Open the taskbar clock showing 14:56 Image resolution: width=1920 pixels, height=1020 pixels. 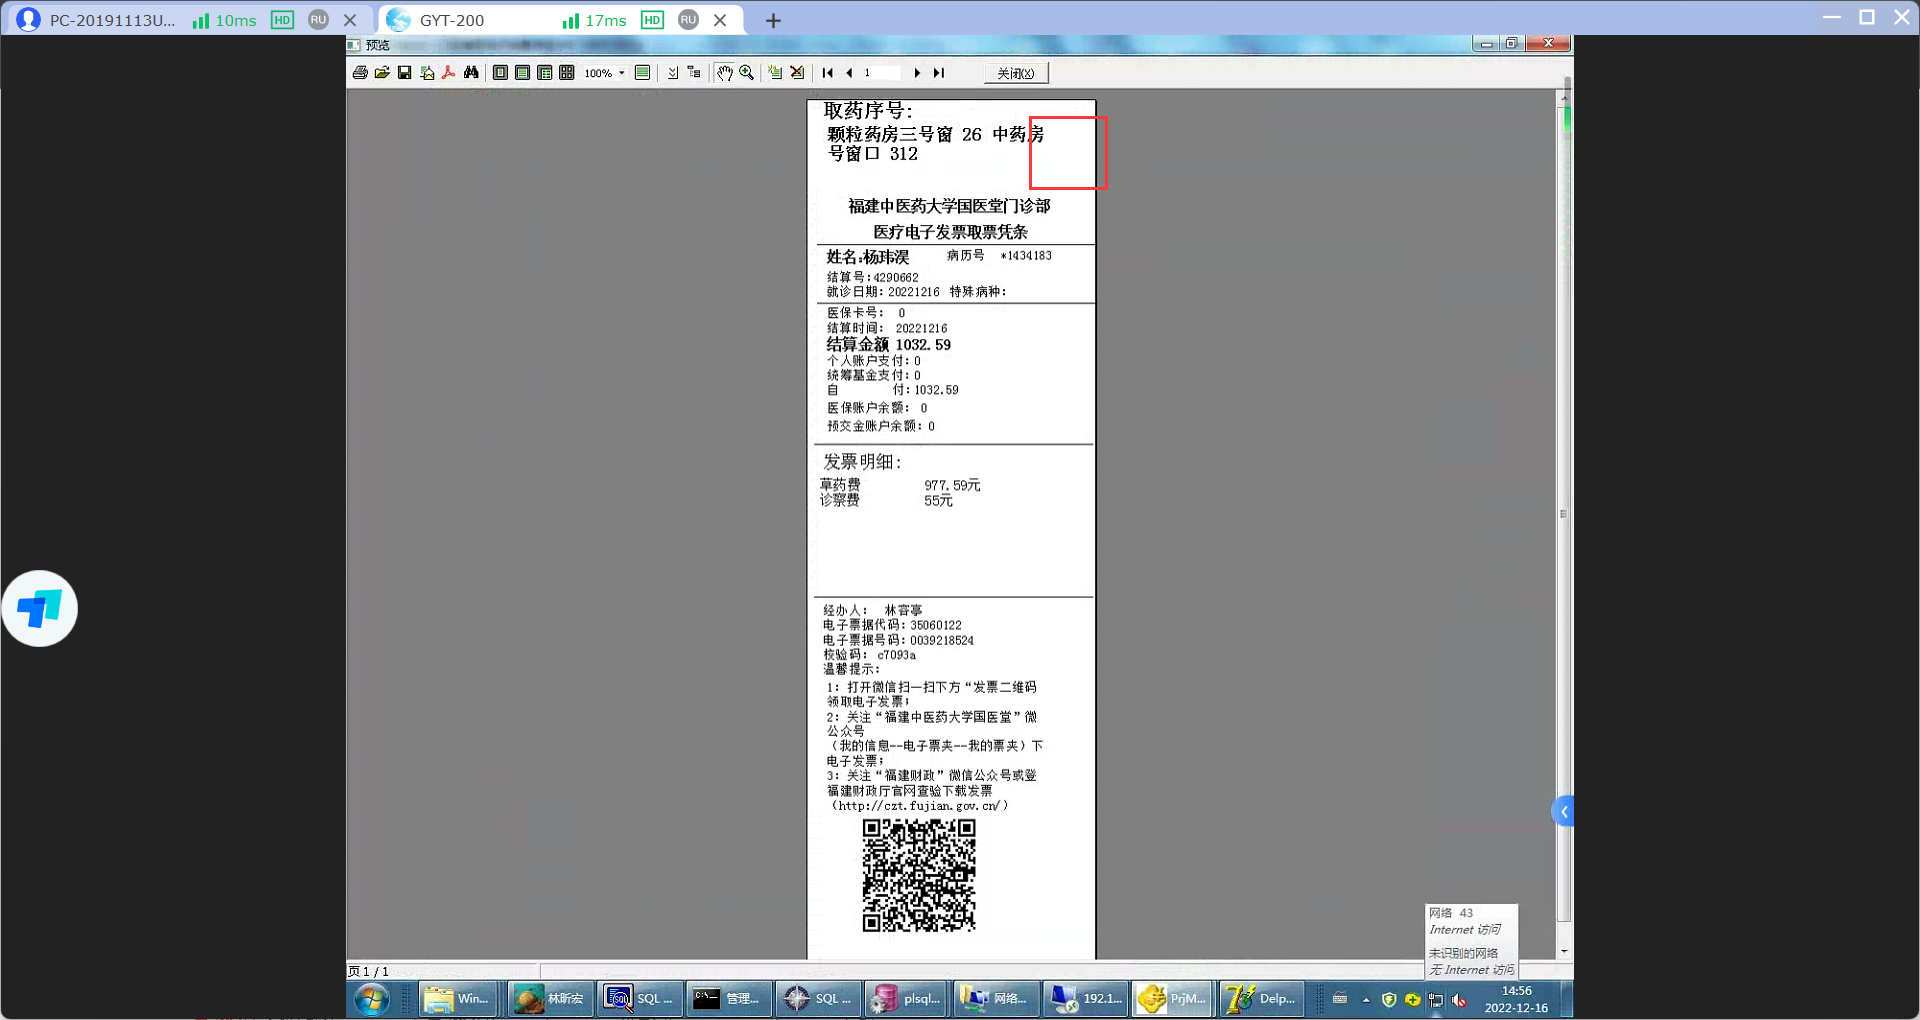[x=1516, y=999]
